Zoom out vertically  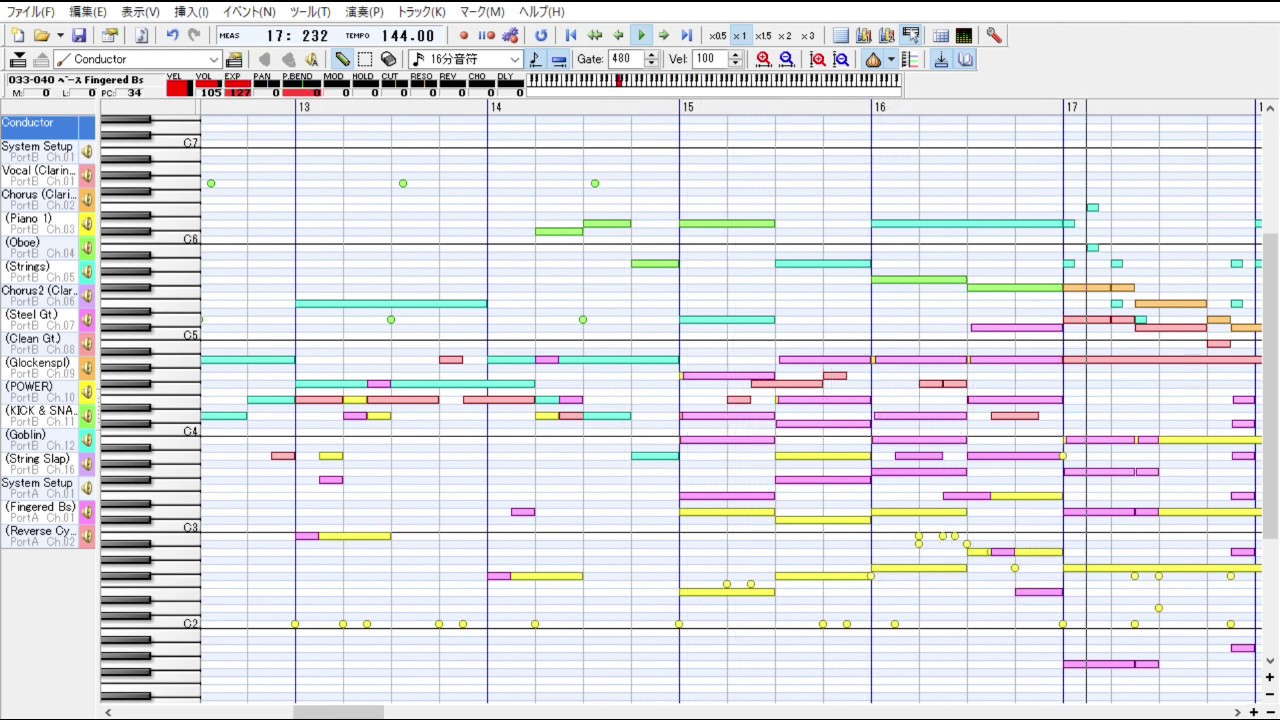tap(841, 59)
